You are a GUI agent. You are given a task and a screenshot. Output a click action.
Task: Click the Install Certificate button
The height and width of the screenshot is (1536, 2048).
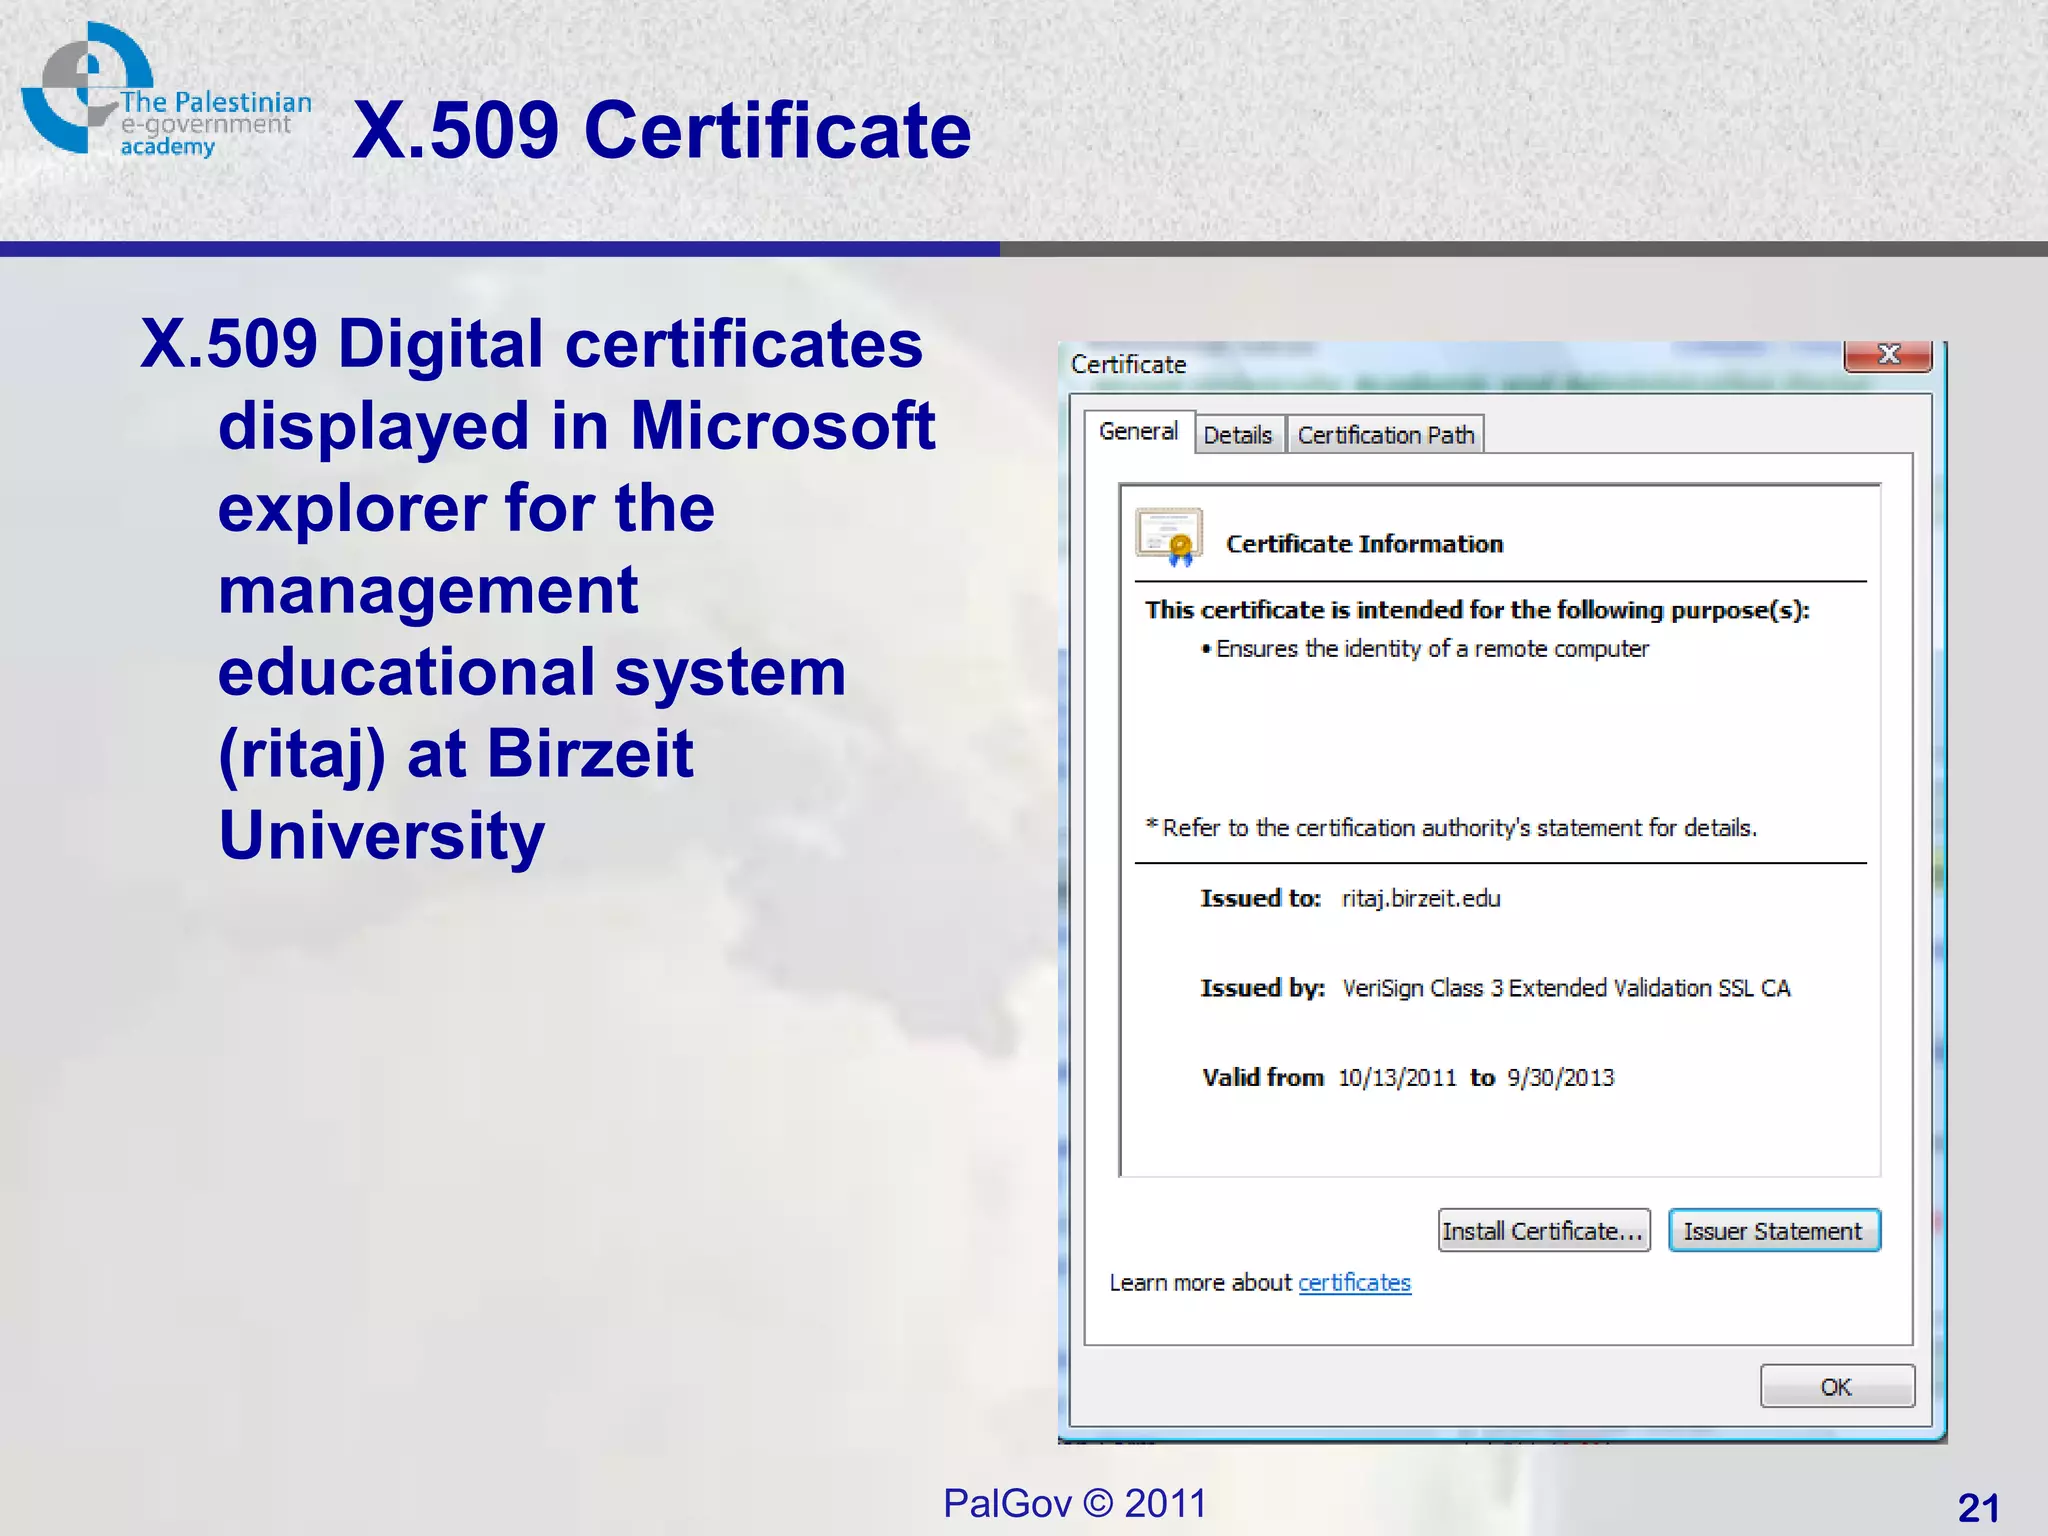tap(1544, 1231)
